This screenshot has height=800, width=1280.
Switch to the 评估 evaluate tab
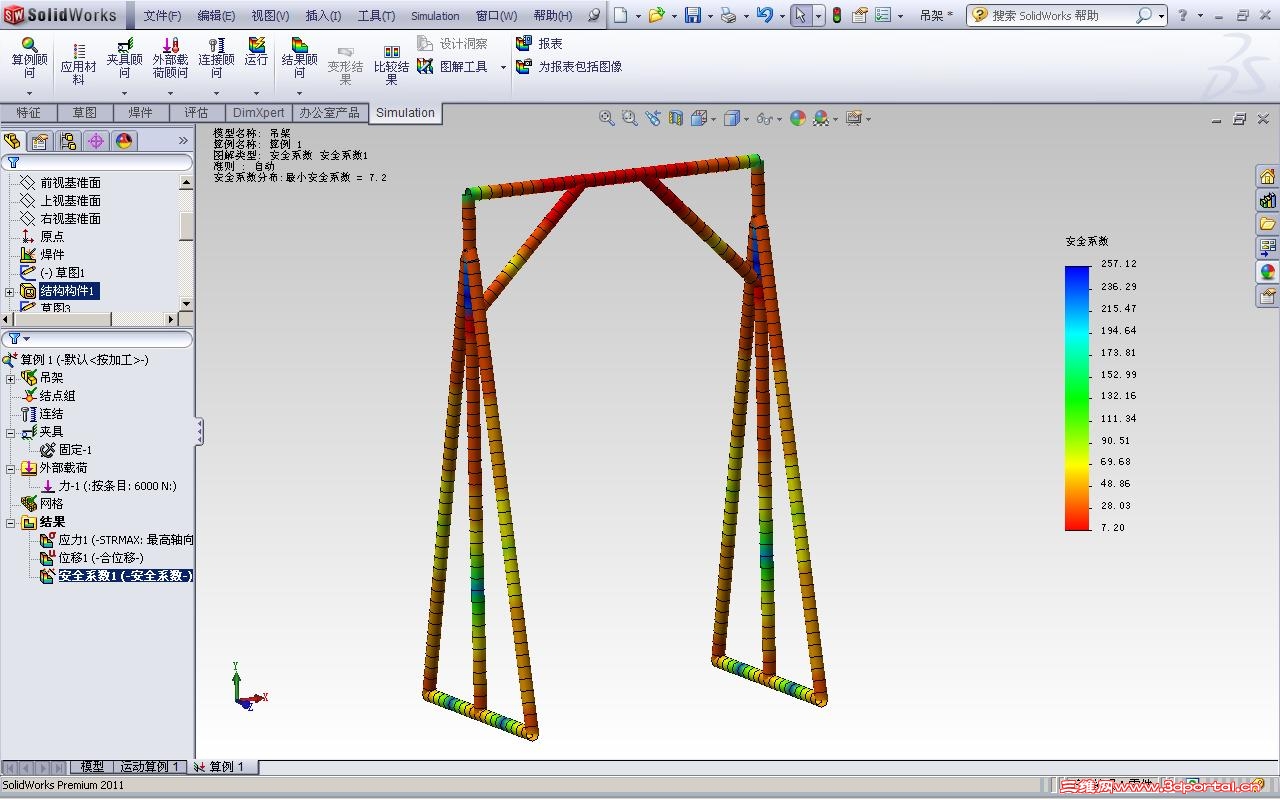click(196, 113)
